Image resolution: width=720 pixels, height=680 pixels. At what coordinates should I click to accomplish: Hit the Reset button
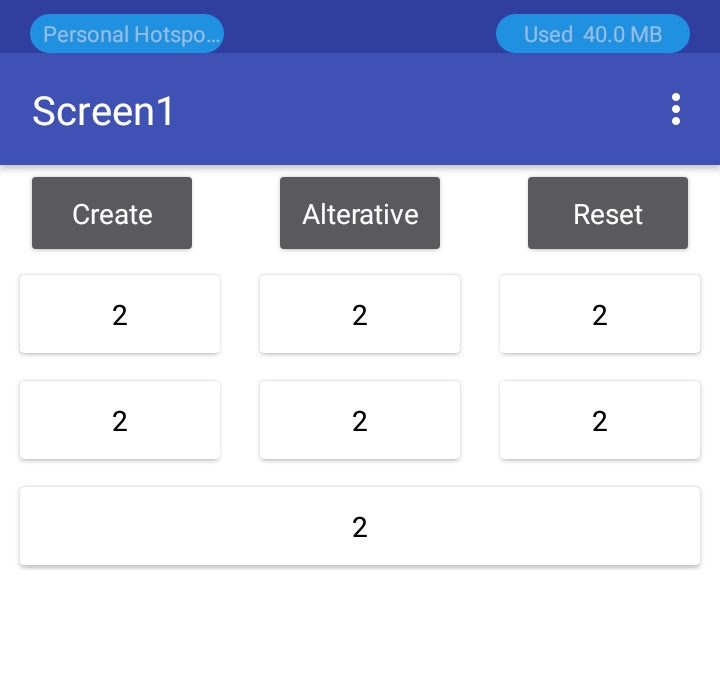point(608,214)
